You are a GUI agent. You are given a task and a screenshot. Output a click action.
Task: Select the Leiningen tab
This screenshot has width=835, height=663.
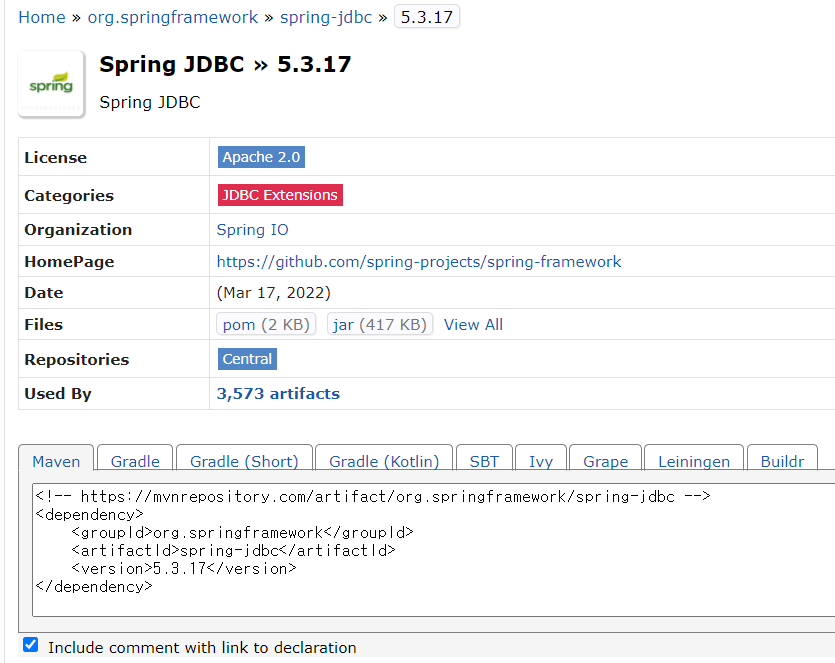[x=693, y=461]
